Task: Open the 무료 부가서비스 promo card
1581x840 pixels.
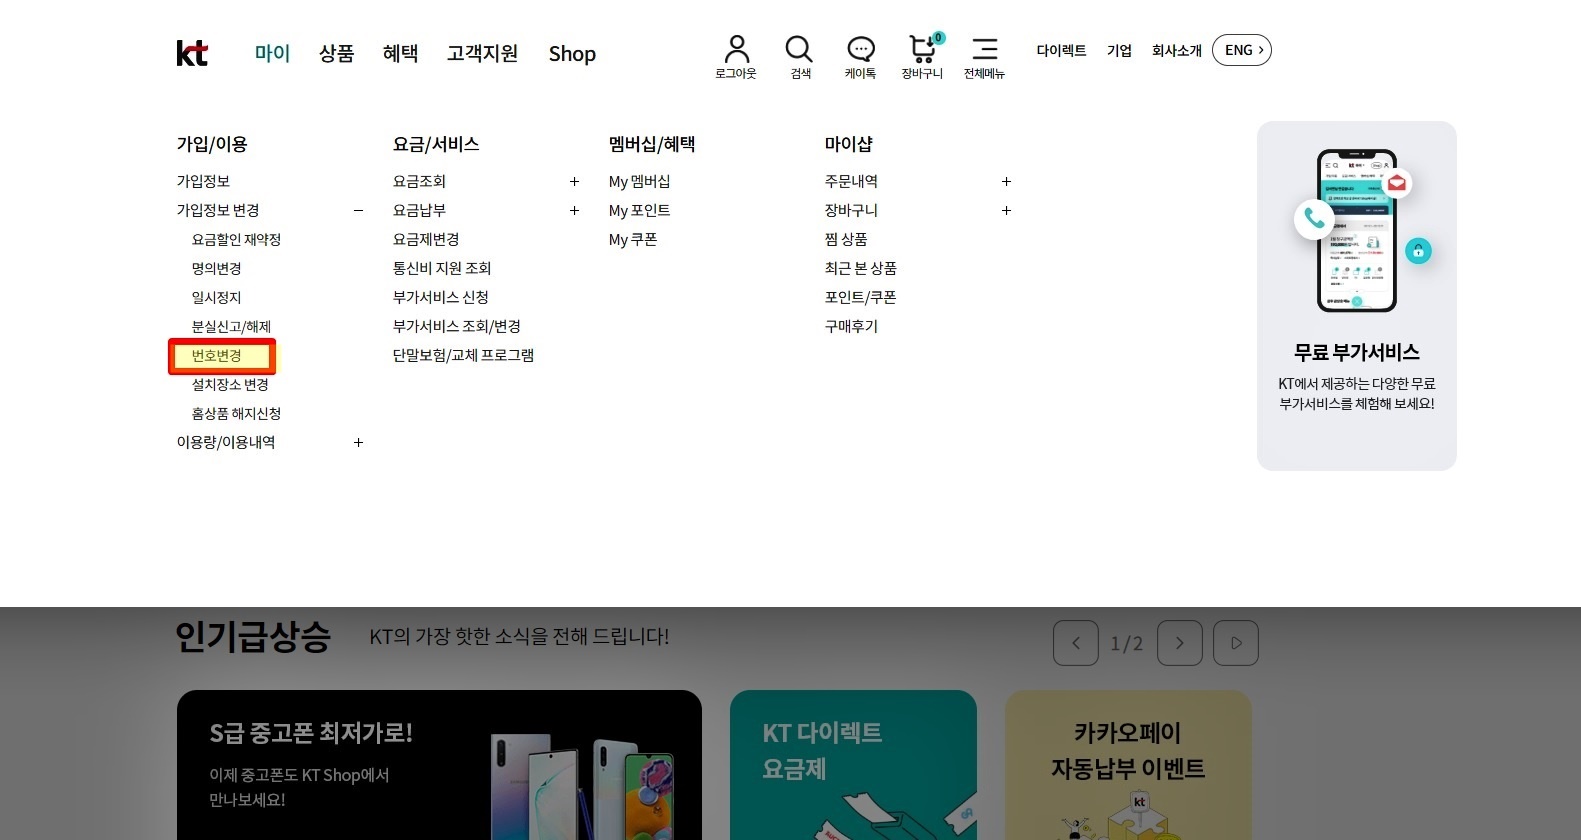Action: point(1357,296)
